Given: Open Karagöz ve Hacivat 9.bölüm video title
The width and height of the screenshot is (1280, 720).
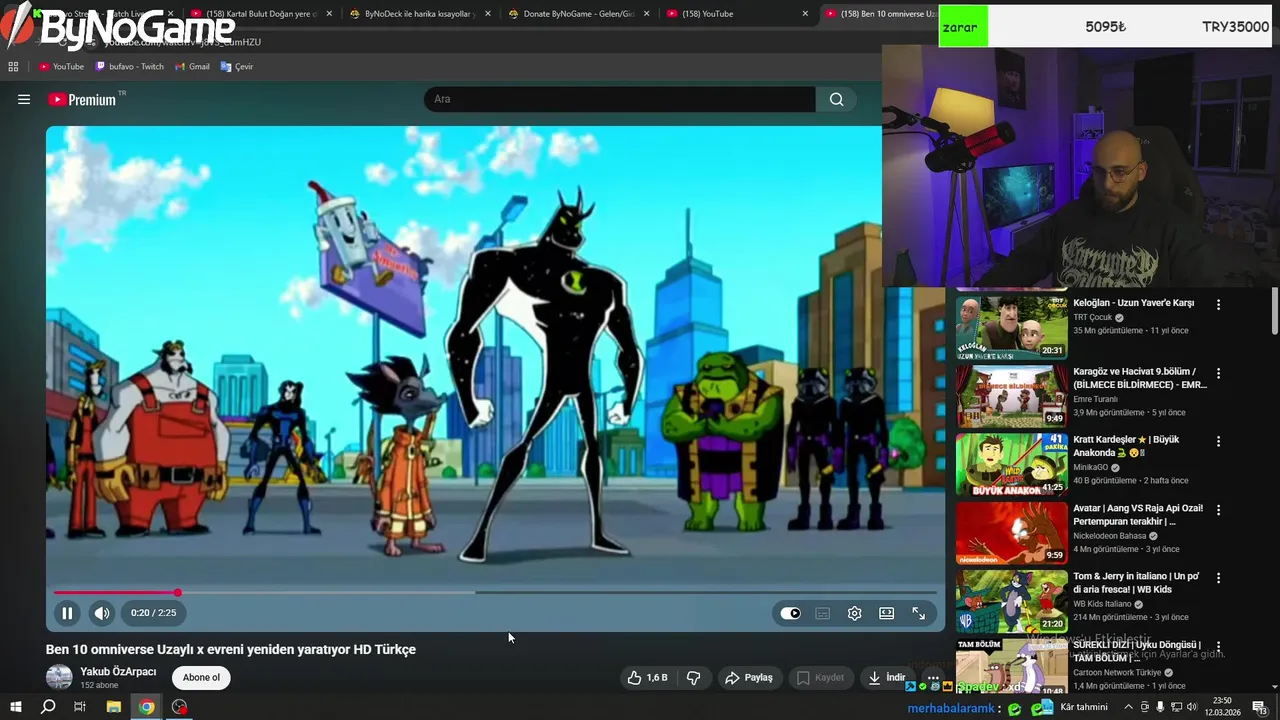Looking at the screenshot, I should pos(1140,378).
